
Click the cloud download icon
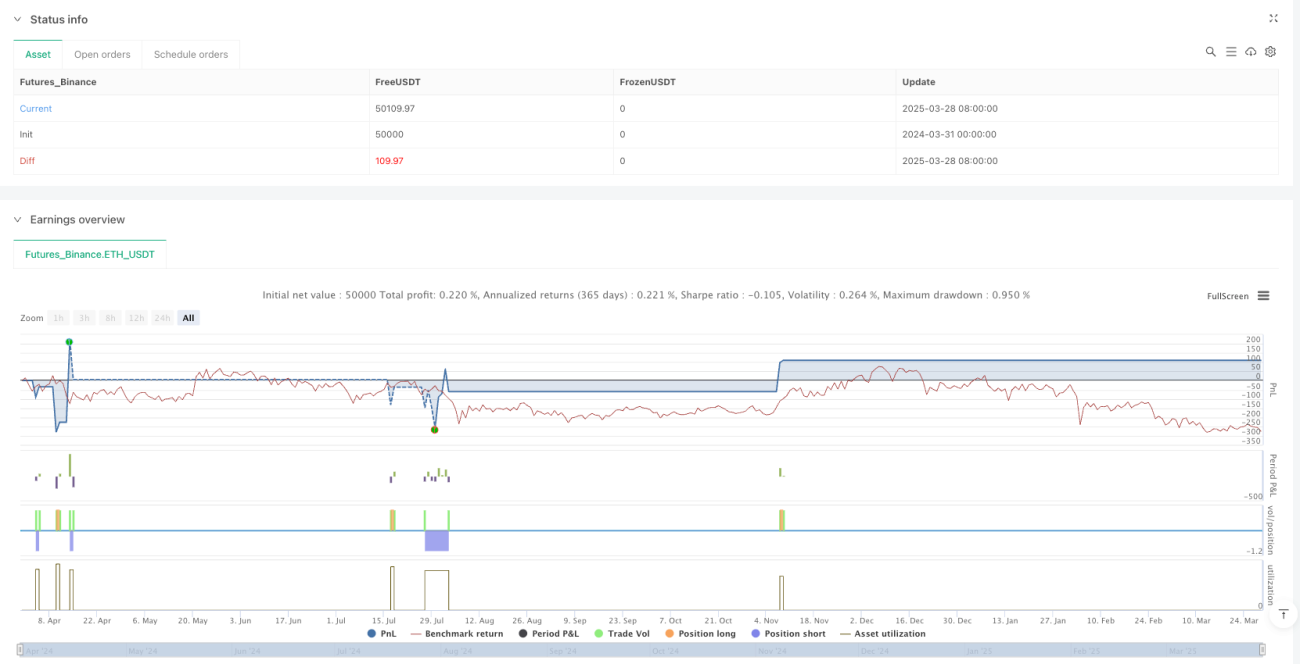[1251, 52]
